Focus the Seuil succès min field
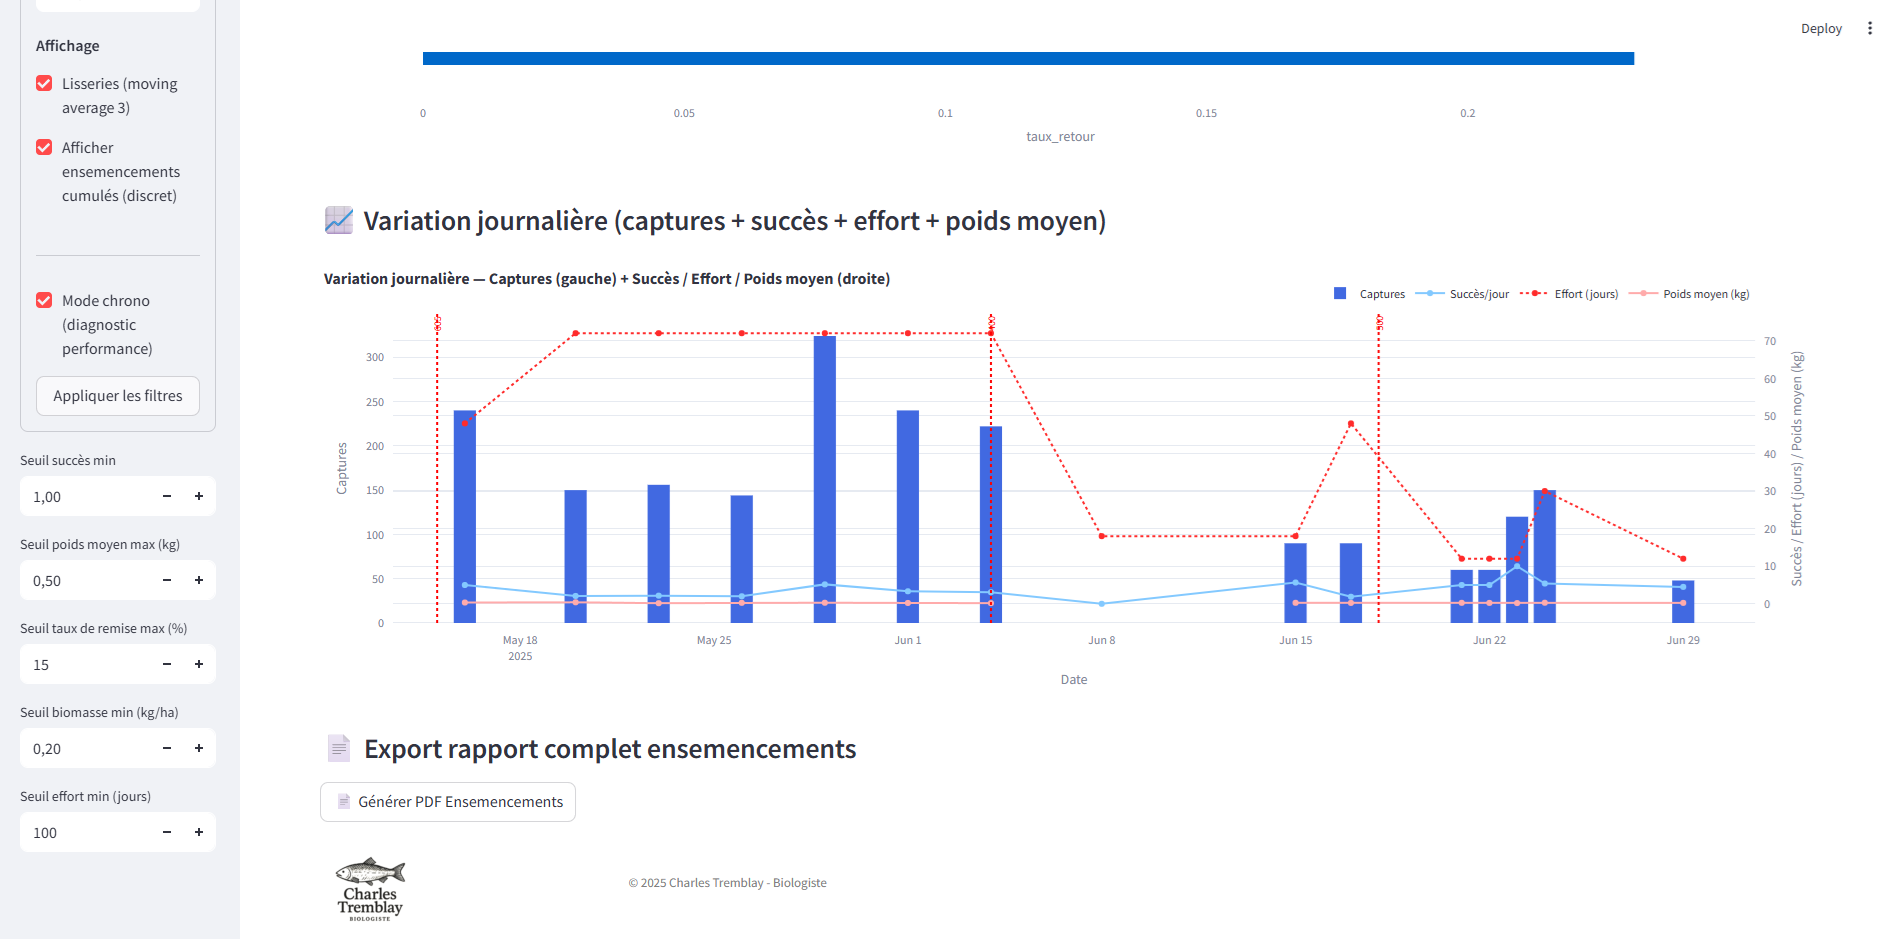The height and width of the screenshot is (939, 1900). point(85,497)
